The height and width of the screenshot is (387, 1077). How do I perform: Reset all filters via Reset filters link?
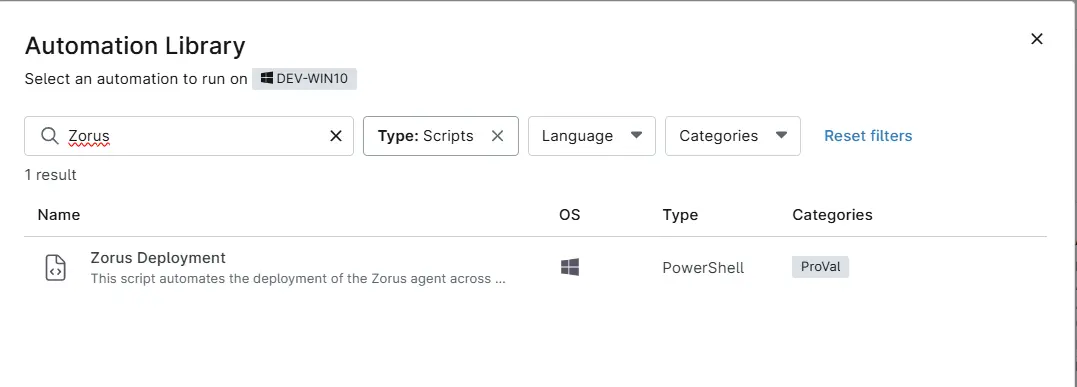tap(868, 136)
